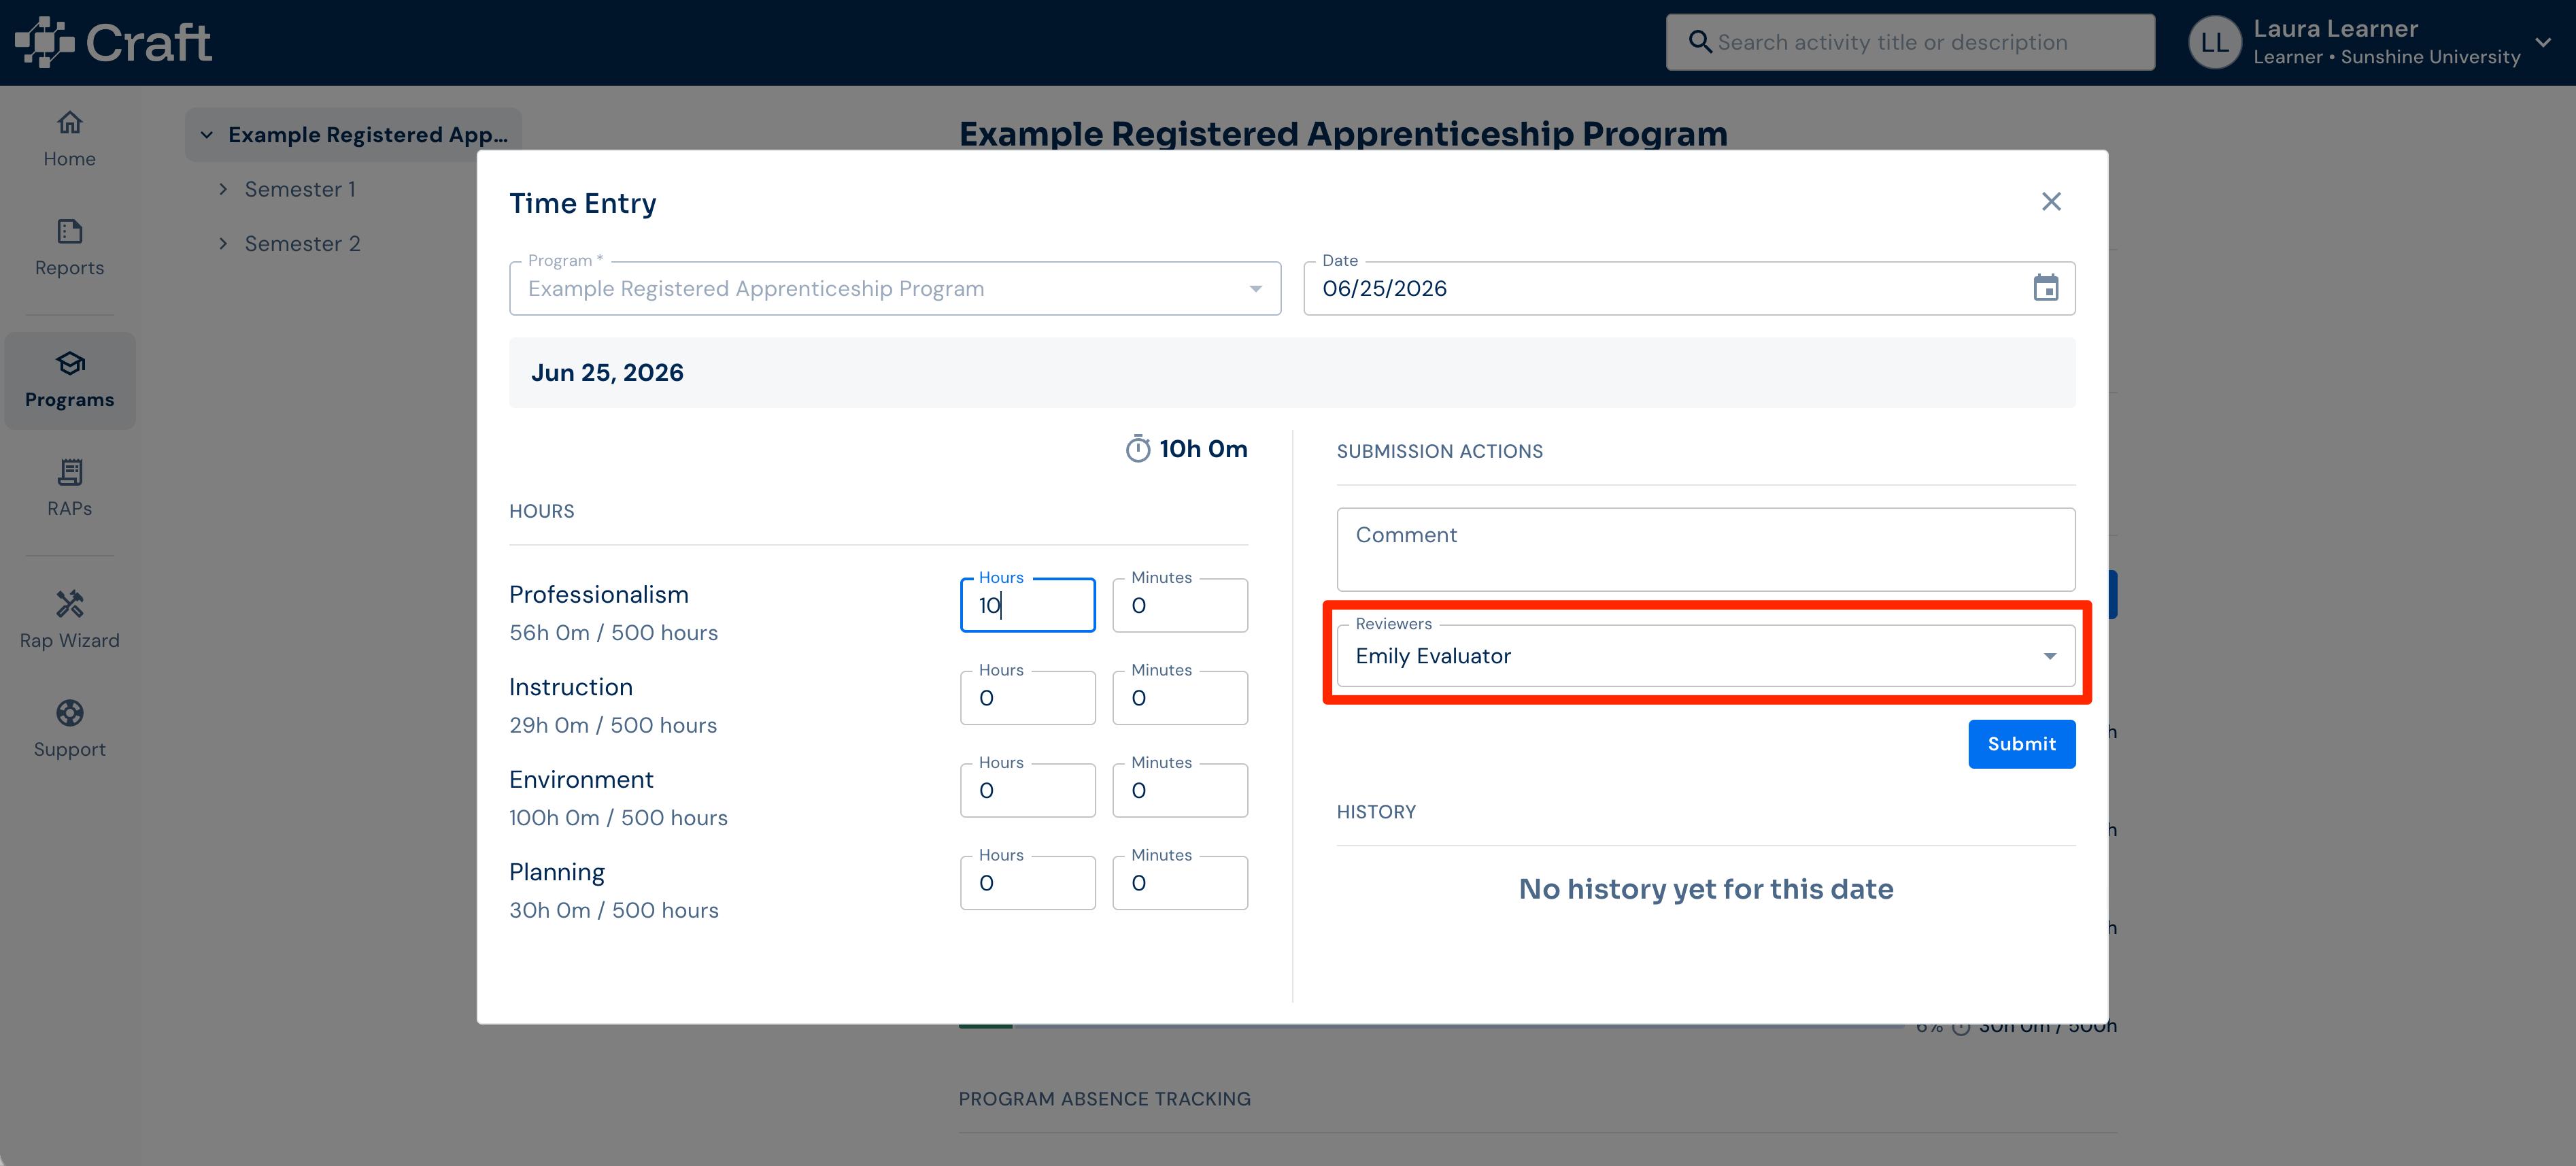Click the Craft logo
The image size is (2576, 1166).
(x=113, y=42)
